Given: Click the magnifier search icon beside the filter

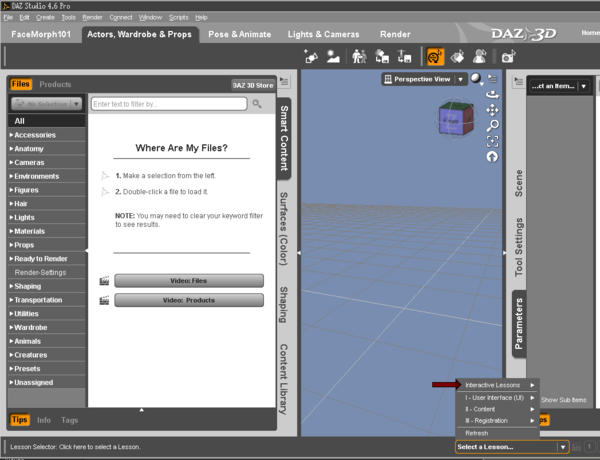Looking at the screenshot, I should pos(257,104).
